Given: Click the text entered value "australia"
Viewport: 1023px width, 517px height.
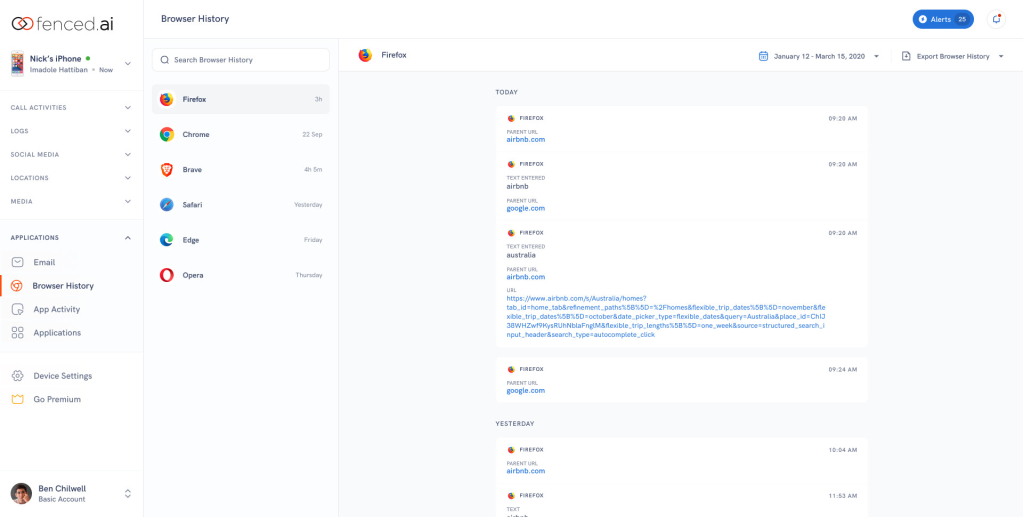Looking at the screenshot, I should pyautogui.click(x=521, y=255).
